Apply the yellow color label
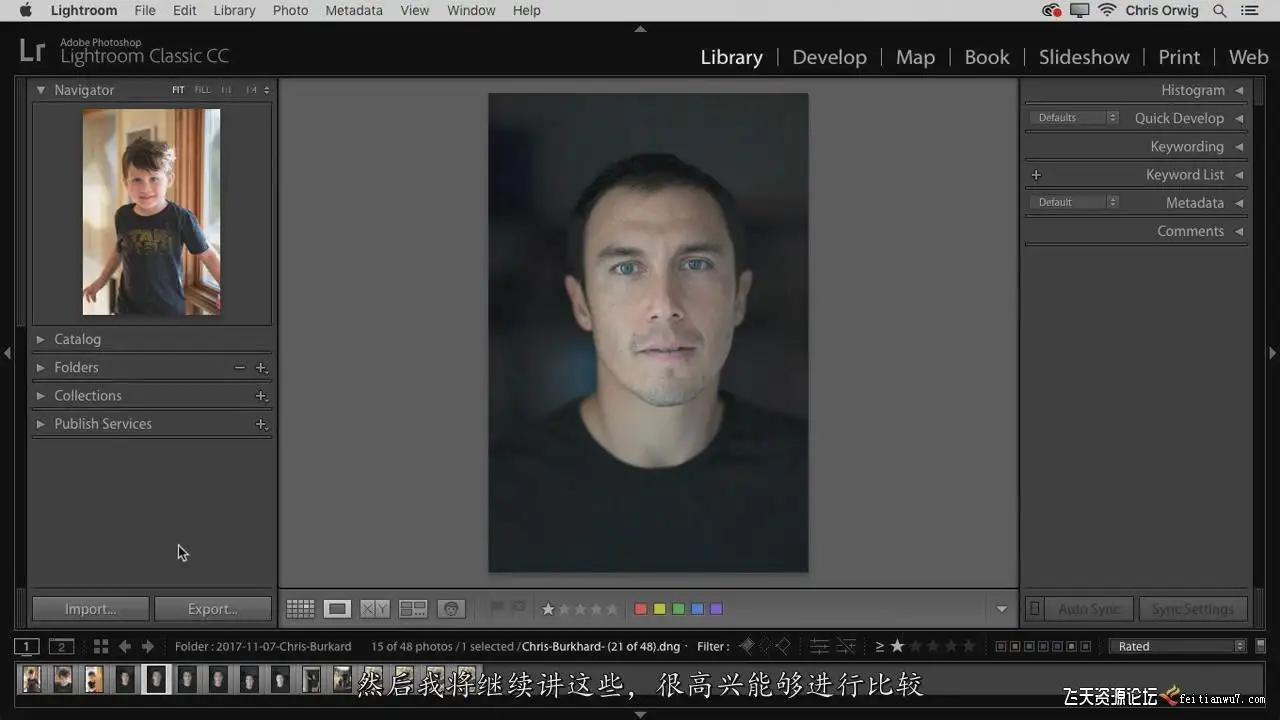 tap(660, 609)
